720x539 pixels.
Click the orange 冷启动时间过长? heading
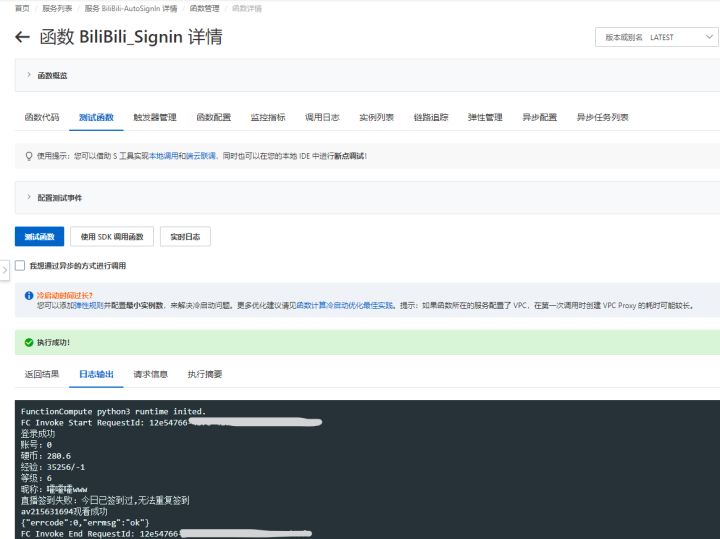65,296
